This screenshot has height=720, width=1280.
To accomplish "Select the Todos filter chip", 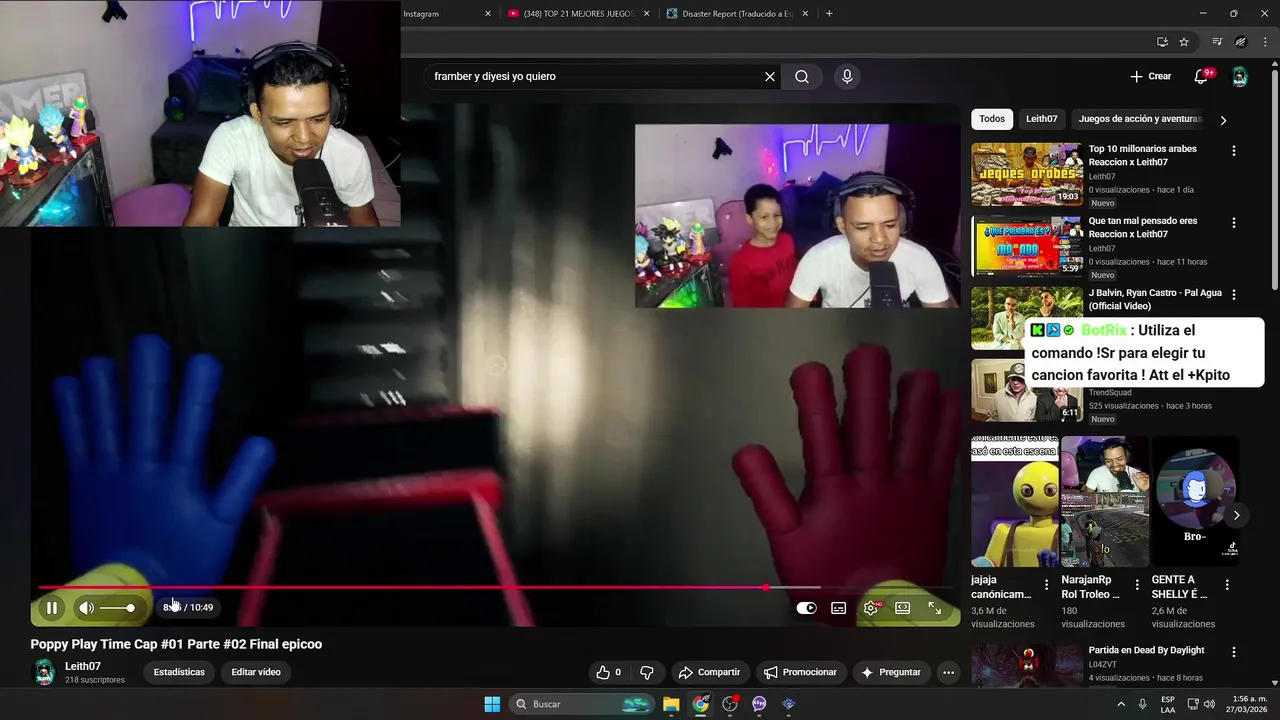I will [992, 119].
